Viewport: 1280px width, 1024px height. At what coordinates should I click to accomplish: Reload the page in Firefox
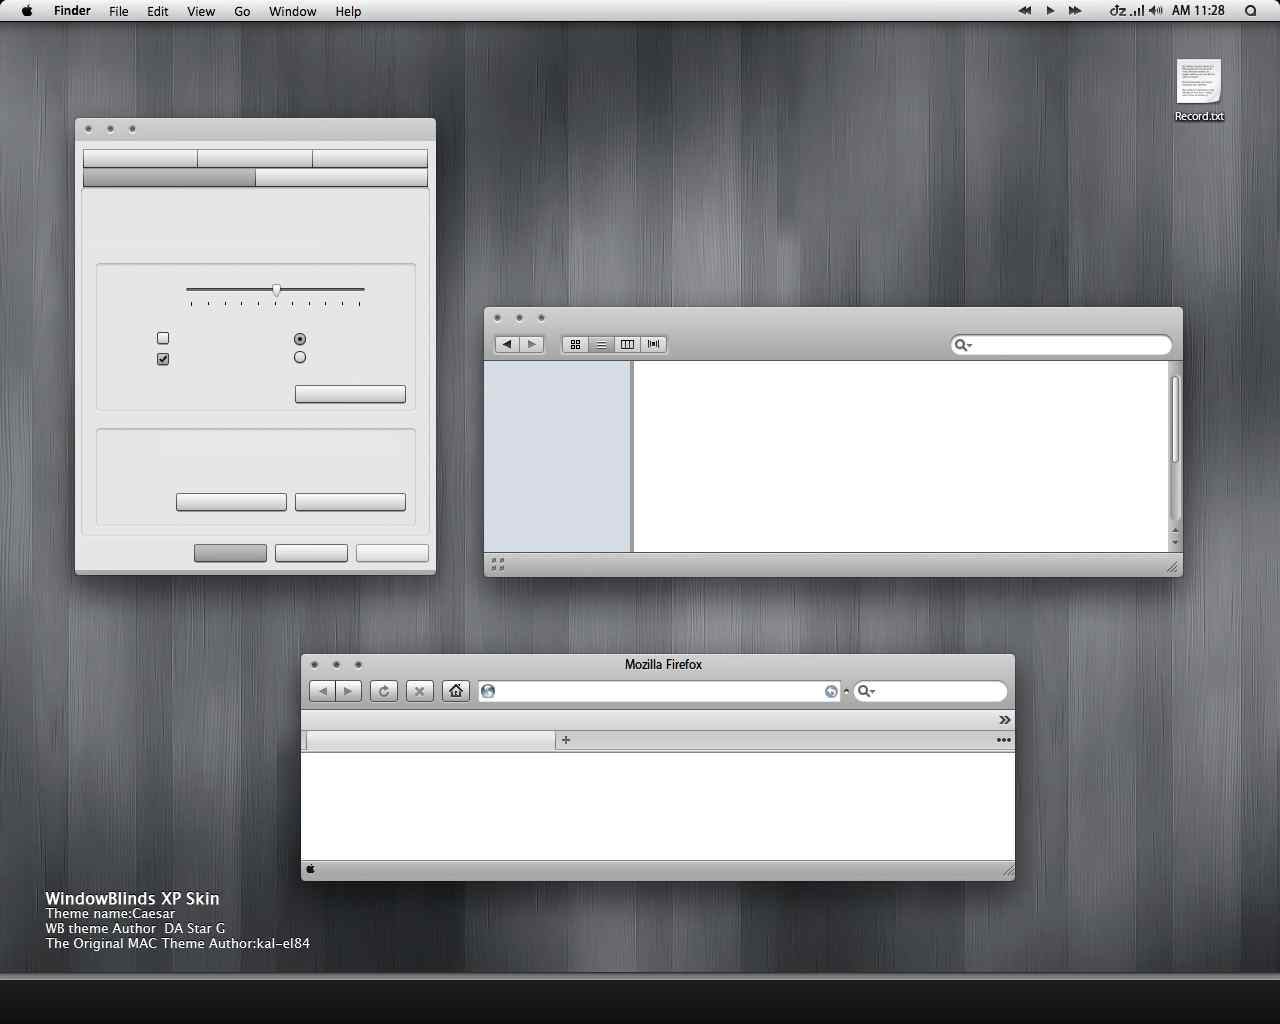384,691
